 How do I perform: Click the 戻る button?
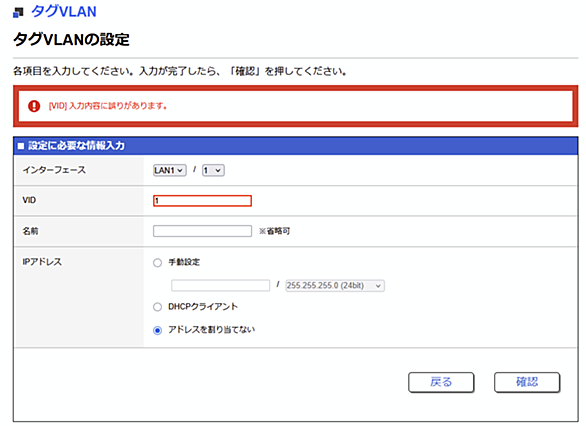pyautogui.click(x=441, y=382)
